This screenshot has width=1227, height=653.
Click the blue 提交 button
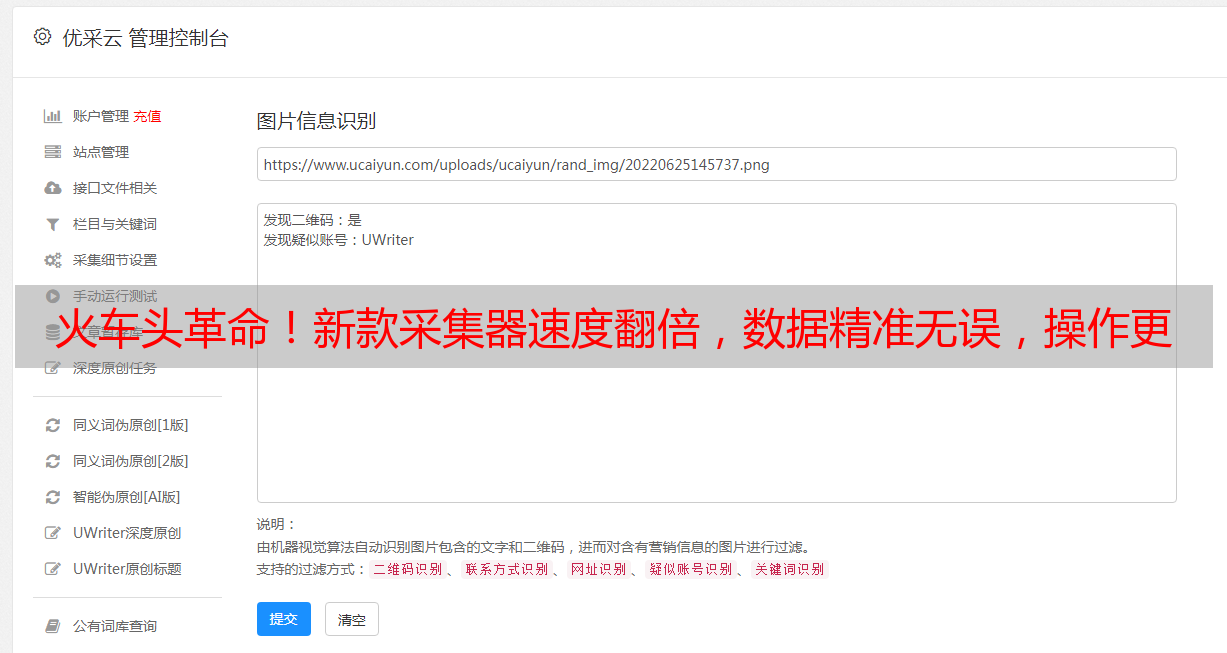[284, 619]
